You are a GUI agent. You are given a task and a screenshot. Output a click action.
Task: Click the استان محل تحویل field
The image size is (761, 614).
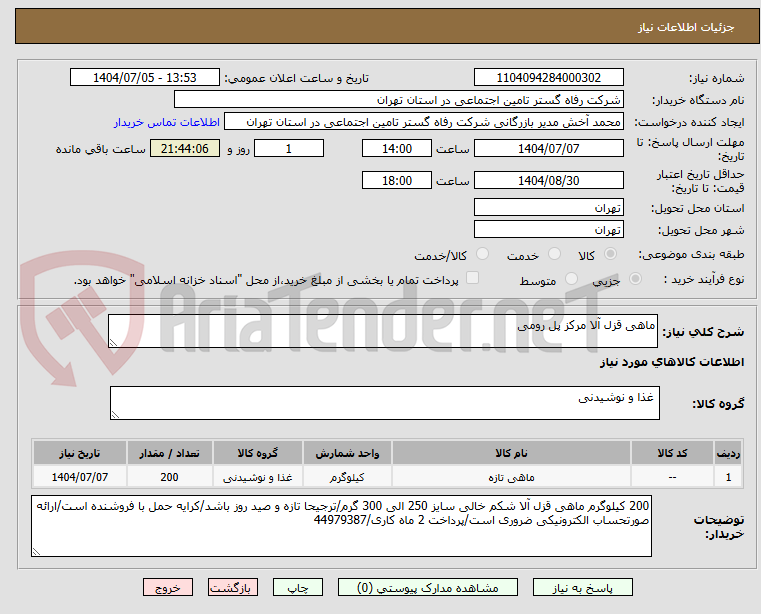[548, 208]
